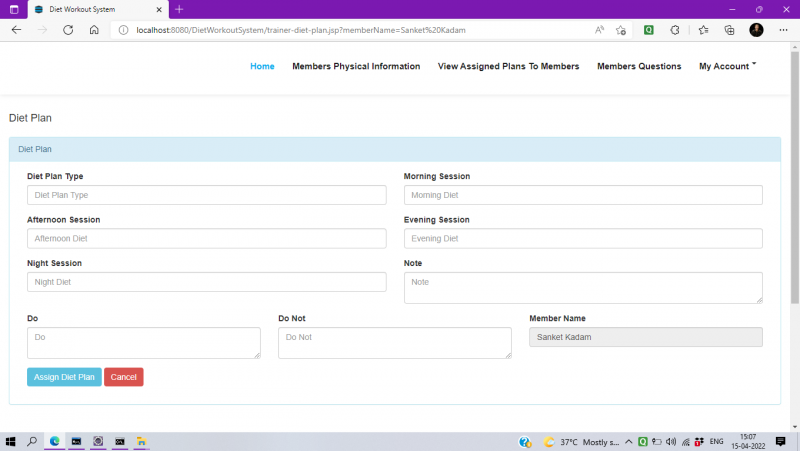
Task: Open the user profile avatar
Action: 756,30
